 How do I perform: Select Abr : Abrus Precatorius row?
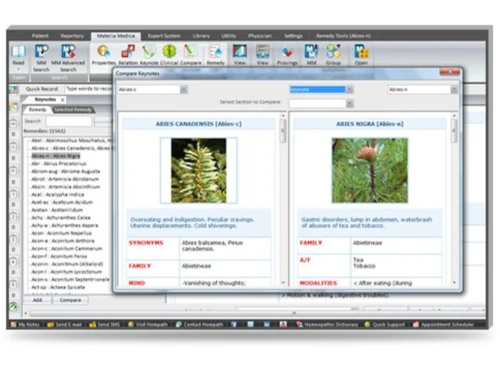[x=59, y=164]
